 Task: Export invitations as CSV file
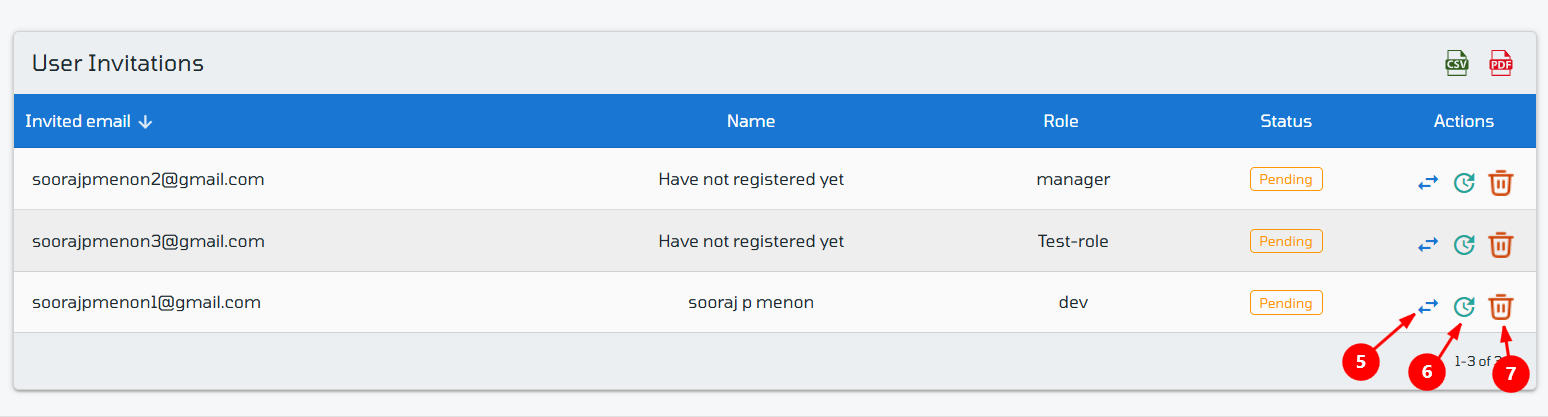point(1457,63)
